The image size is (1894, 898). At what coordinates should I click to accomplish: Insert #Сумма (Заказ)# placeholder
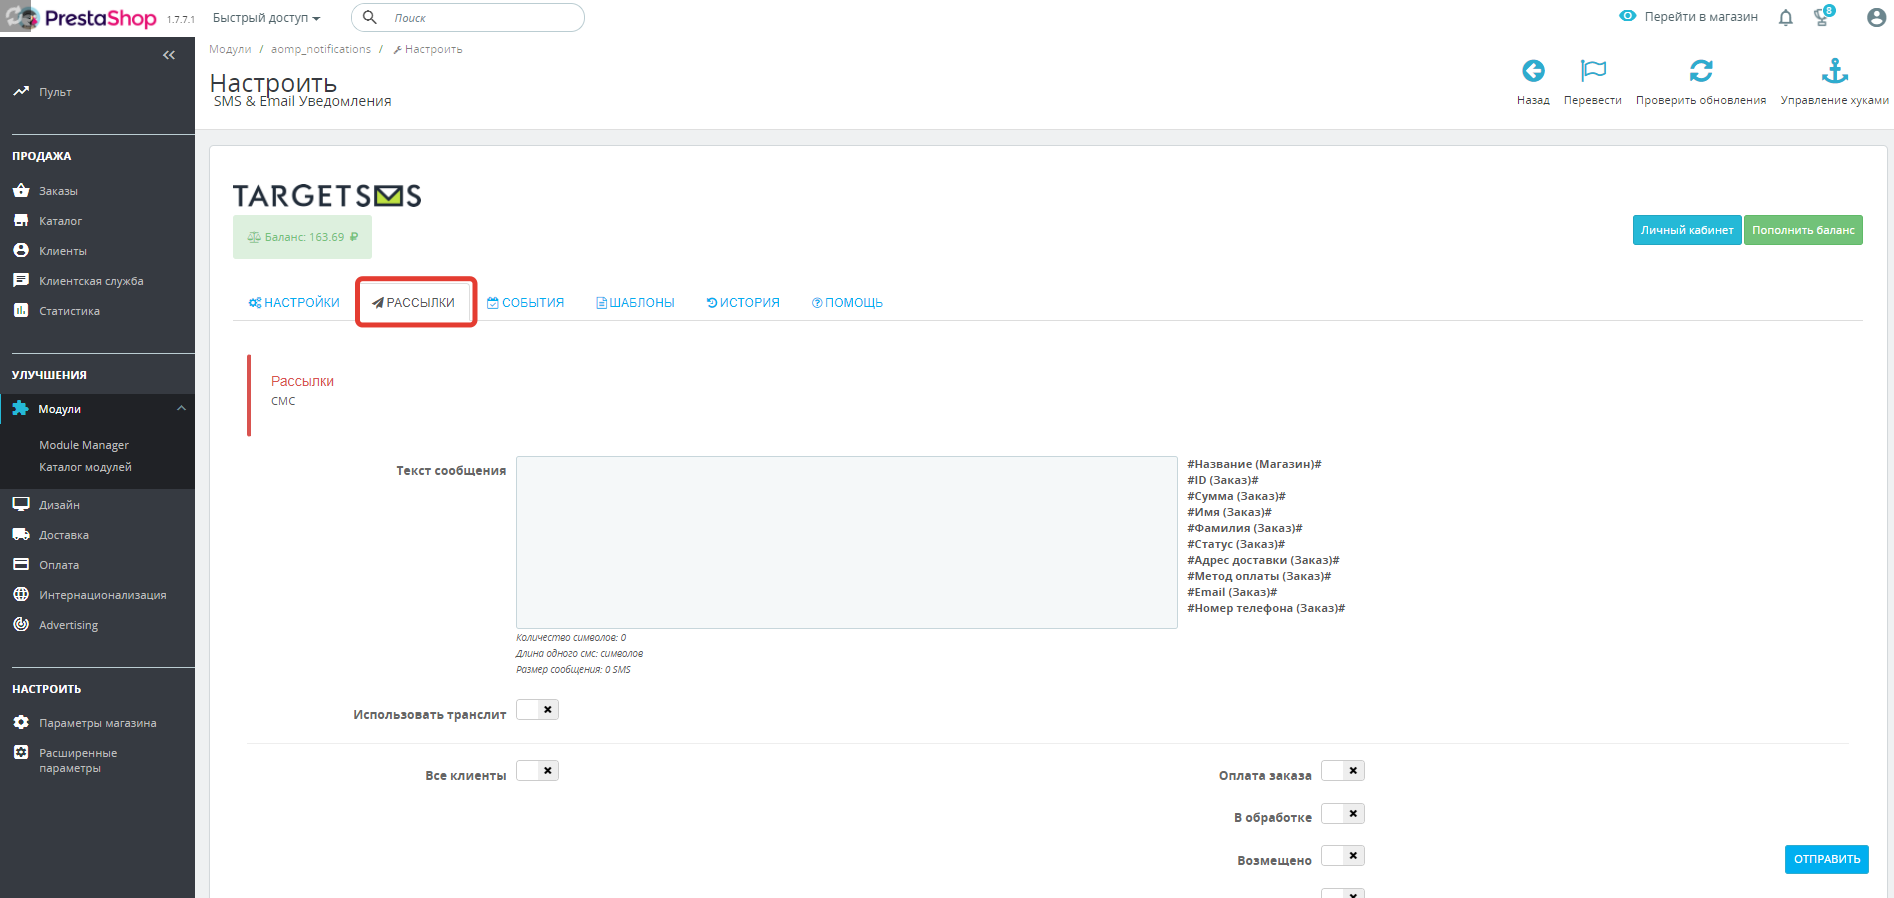pos(1236,496)
